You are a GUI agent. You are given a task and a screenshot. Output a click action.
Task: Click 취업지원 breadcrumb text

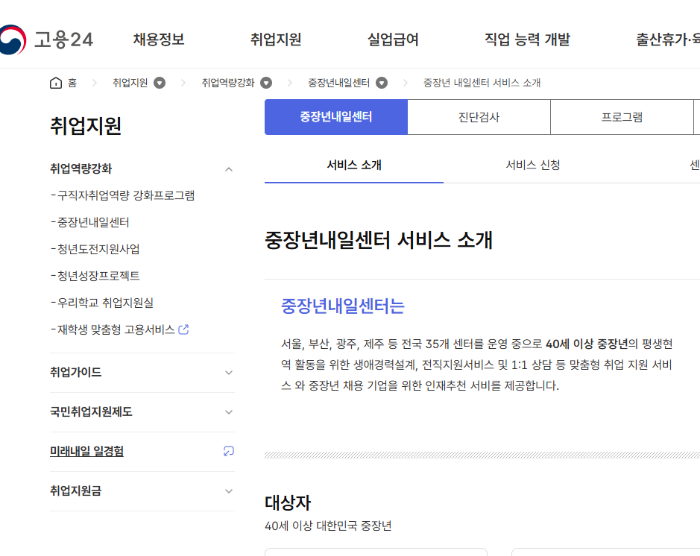(x=130, y=83)
